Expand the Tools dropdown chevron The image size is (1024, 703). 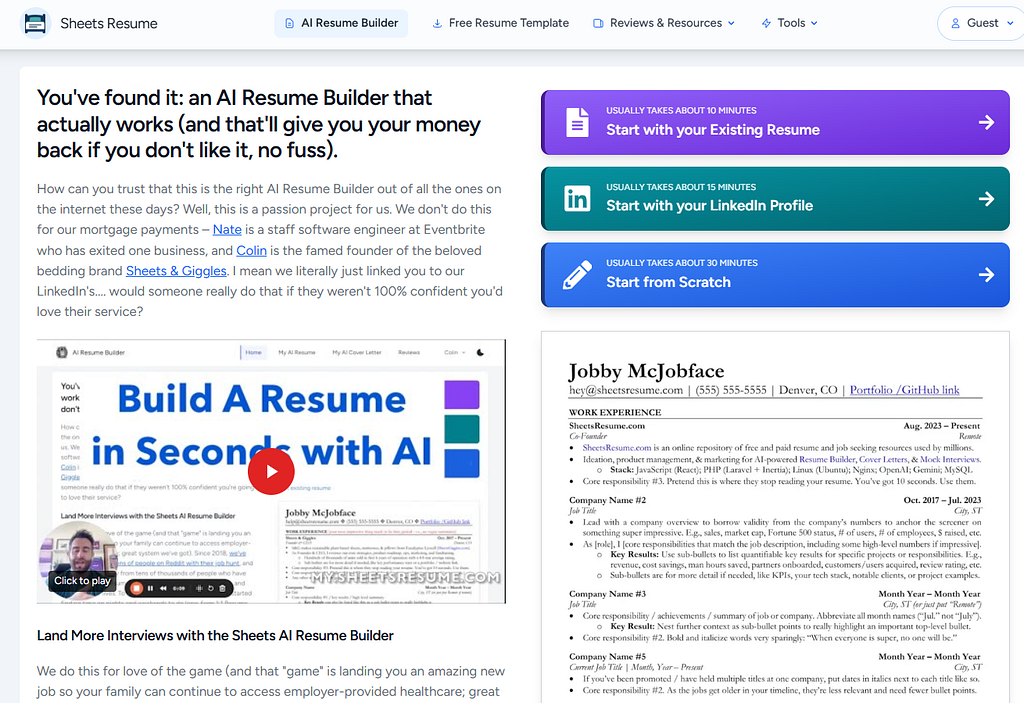tap(814, 24)
